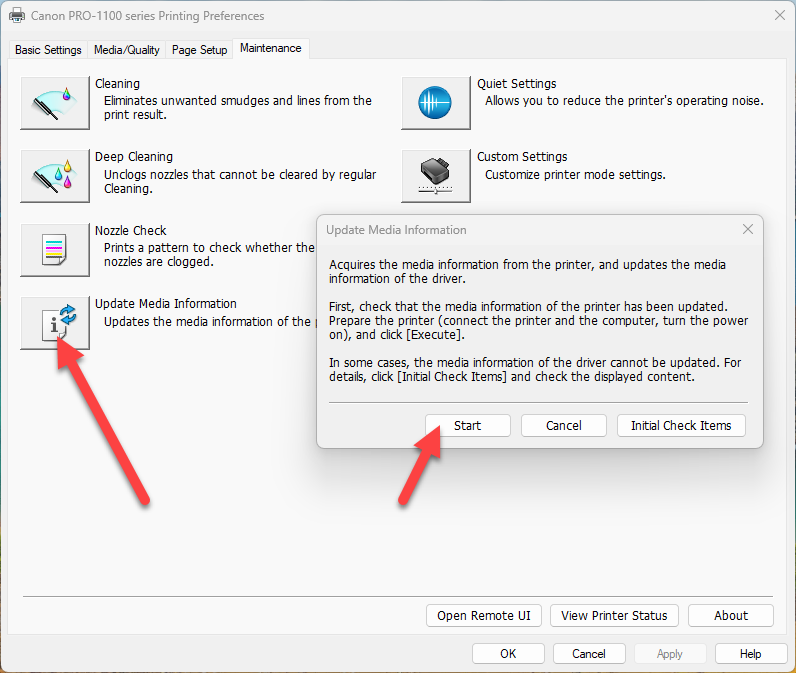Open the Deep Cleaning maintenance tool

tap(55, 176)
